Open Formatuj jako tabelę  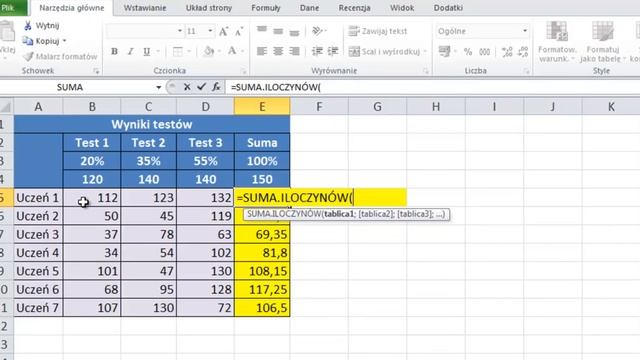[x=603, y=42]
